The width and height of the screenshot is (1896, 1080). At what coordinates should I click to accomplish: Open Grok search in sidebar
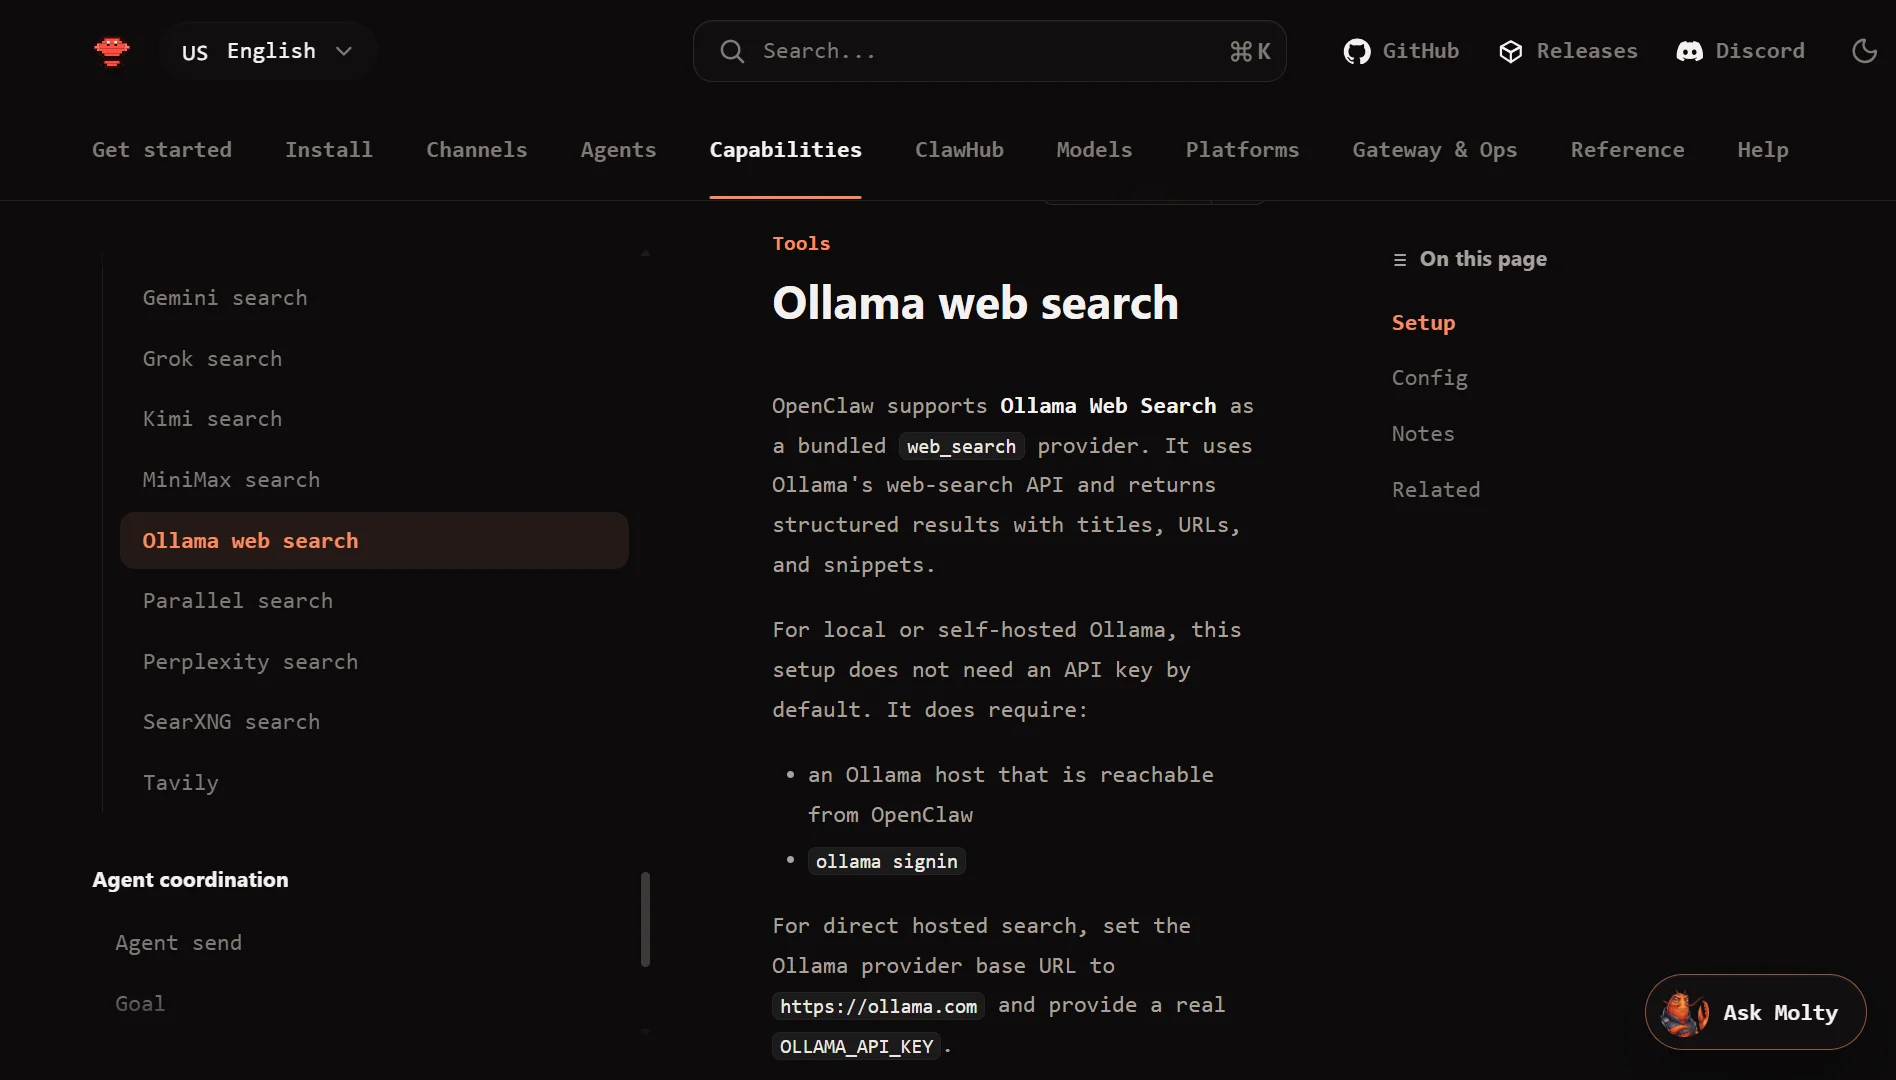[374, 359]
